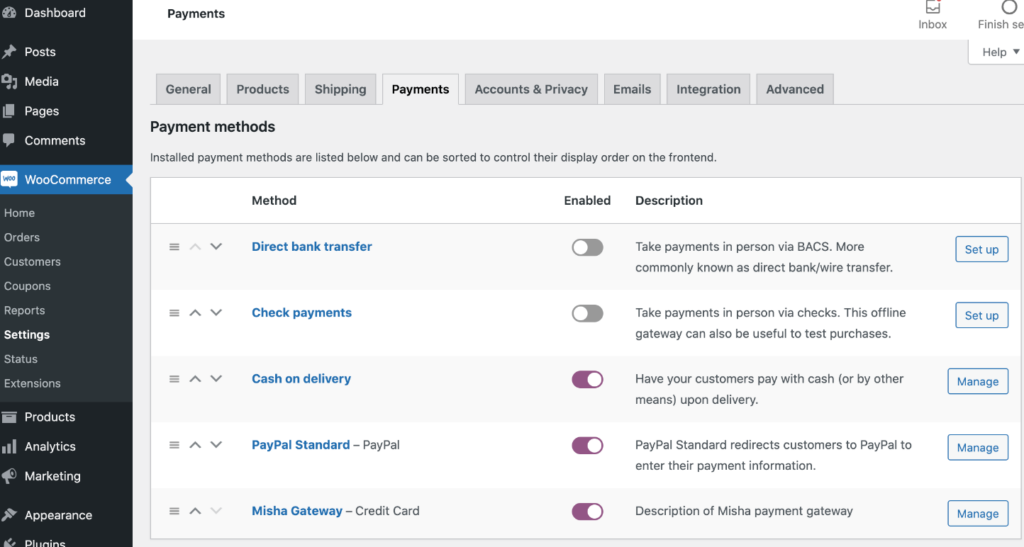Open the Misha Gateway link
1024x547 pixels.
point(296,510)
